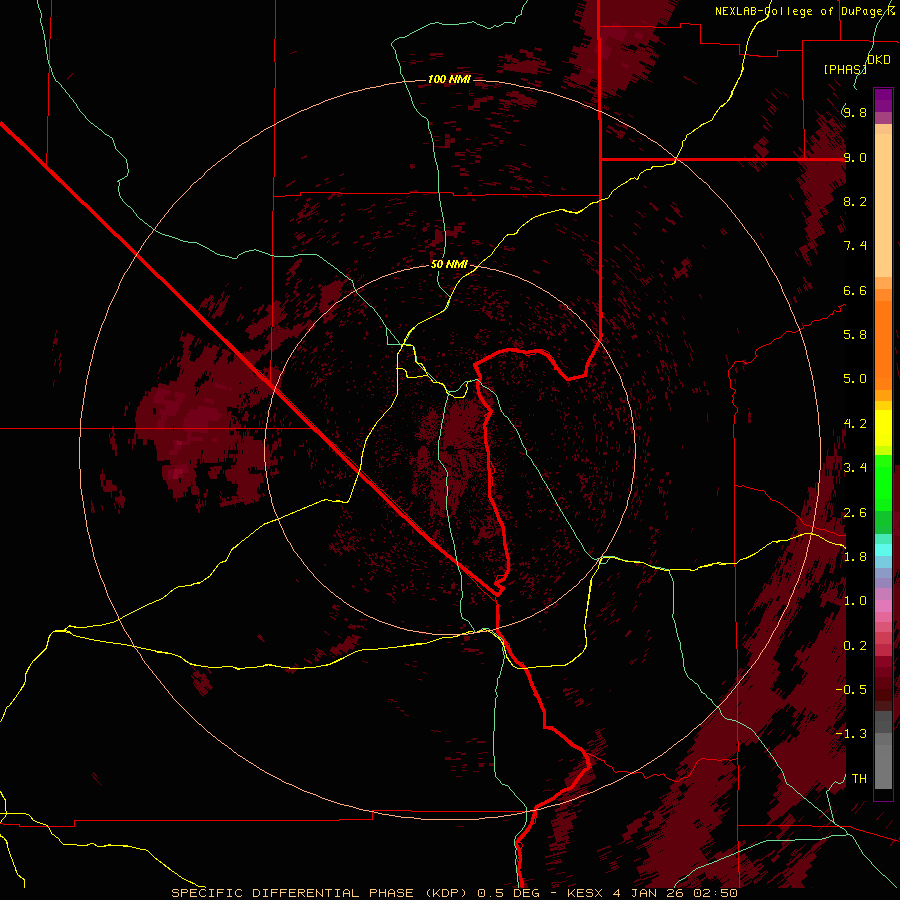Click the 7.4 scale value
900x900 pixels.
click(x=855, y=246)
